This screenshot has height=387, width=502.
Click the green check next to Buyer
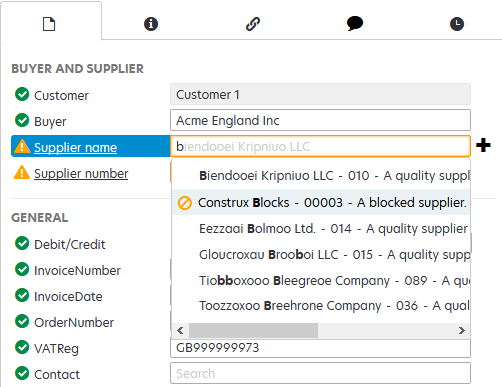22,120
